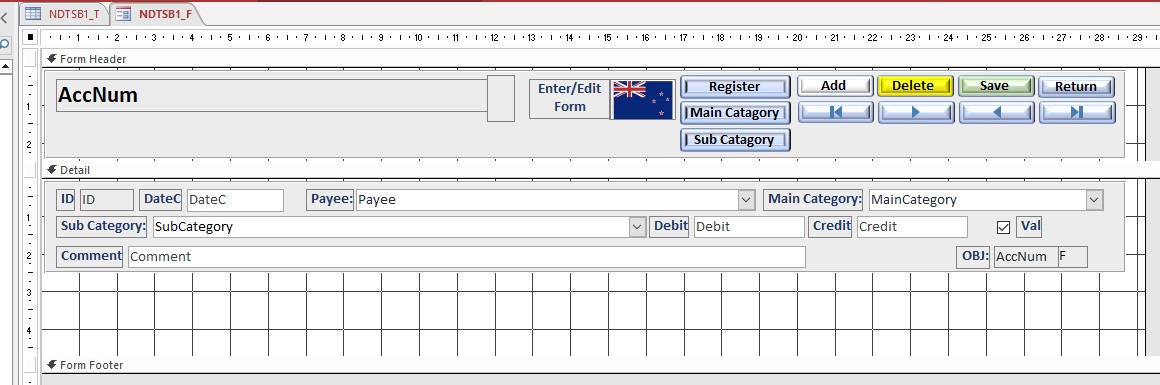Select the DateC label
This screenshot has height=385, width=1160.
point(161,199)
